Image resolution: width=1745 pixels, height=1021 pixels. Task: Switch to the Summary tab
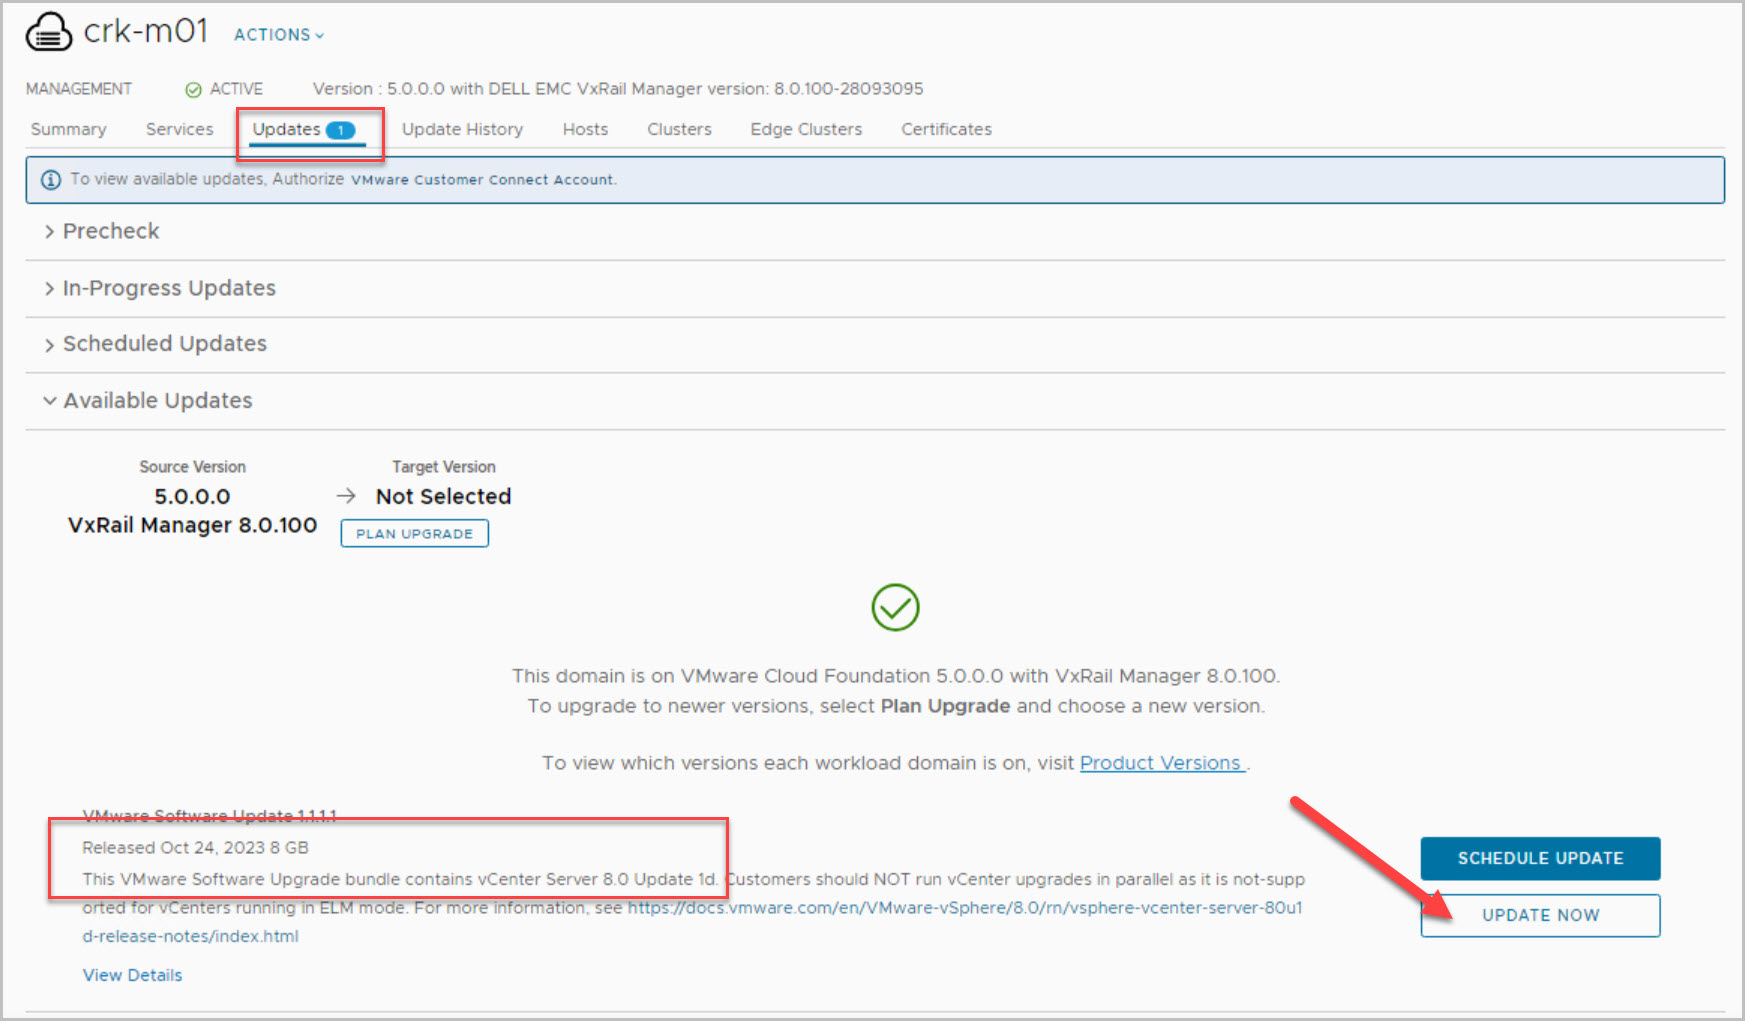point(68,130)
